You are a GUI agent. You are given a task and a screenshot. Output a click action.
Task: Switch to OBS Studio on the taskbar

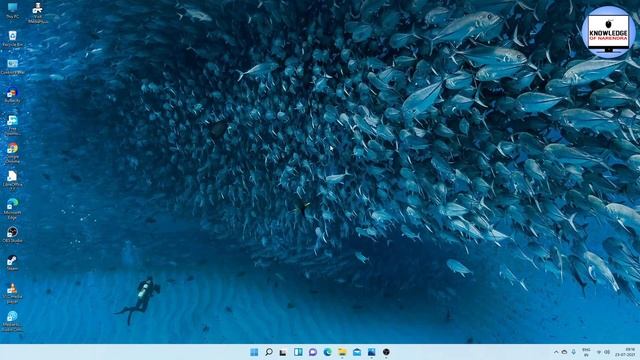[386, 352]
